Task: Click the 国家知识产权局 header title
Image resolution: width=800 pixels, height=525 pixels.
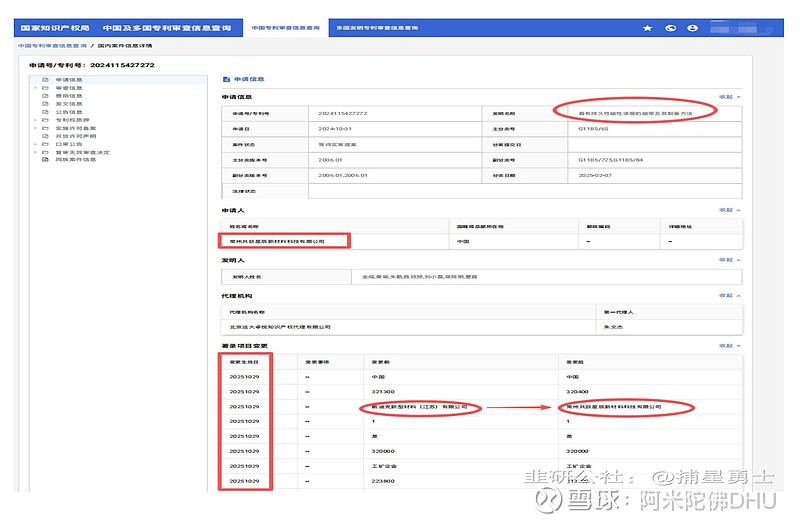Action: pos(55,28)
